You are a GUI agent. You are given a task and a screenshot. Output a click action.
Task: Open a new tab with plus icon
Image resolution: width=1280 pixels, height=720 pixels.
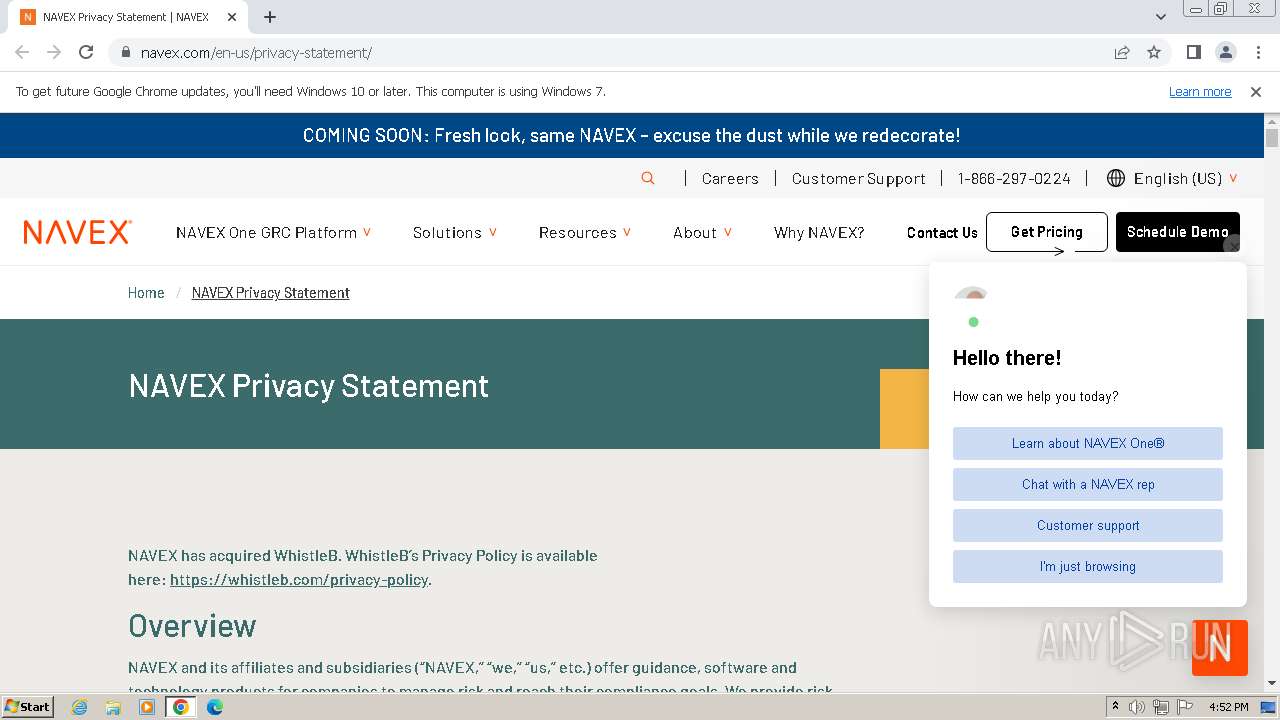tap(270, 17)
